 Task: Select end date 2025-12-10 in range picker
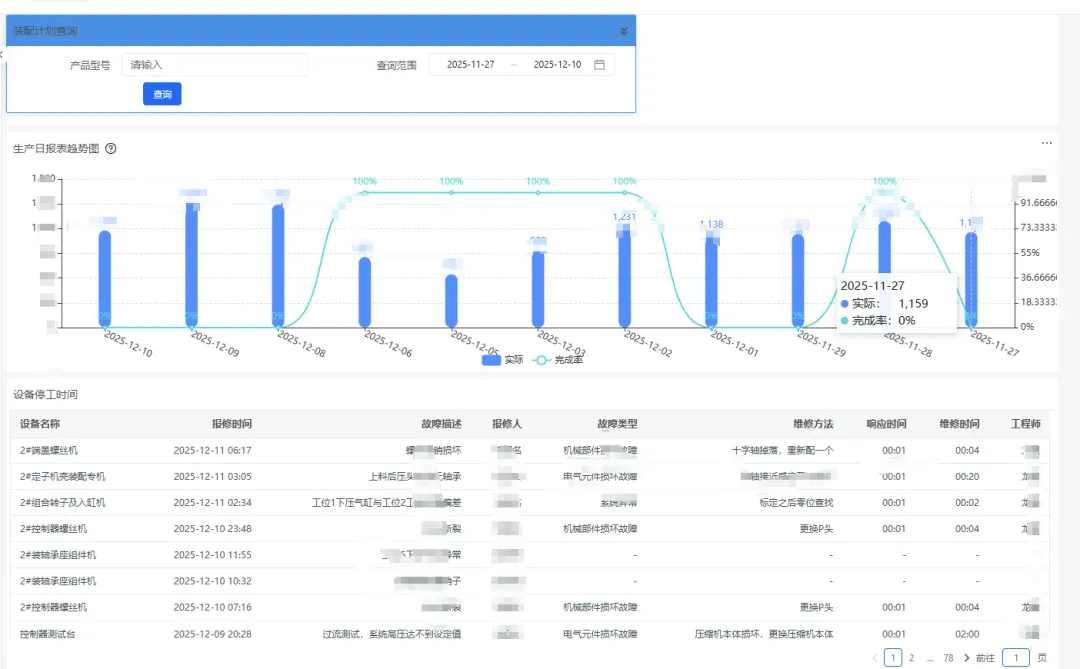tap(557, 65)
